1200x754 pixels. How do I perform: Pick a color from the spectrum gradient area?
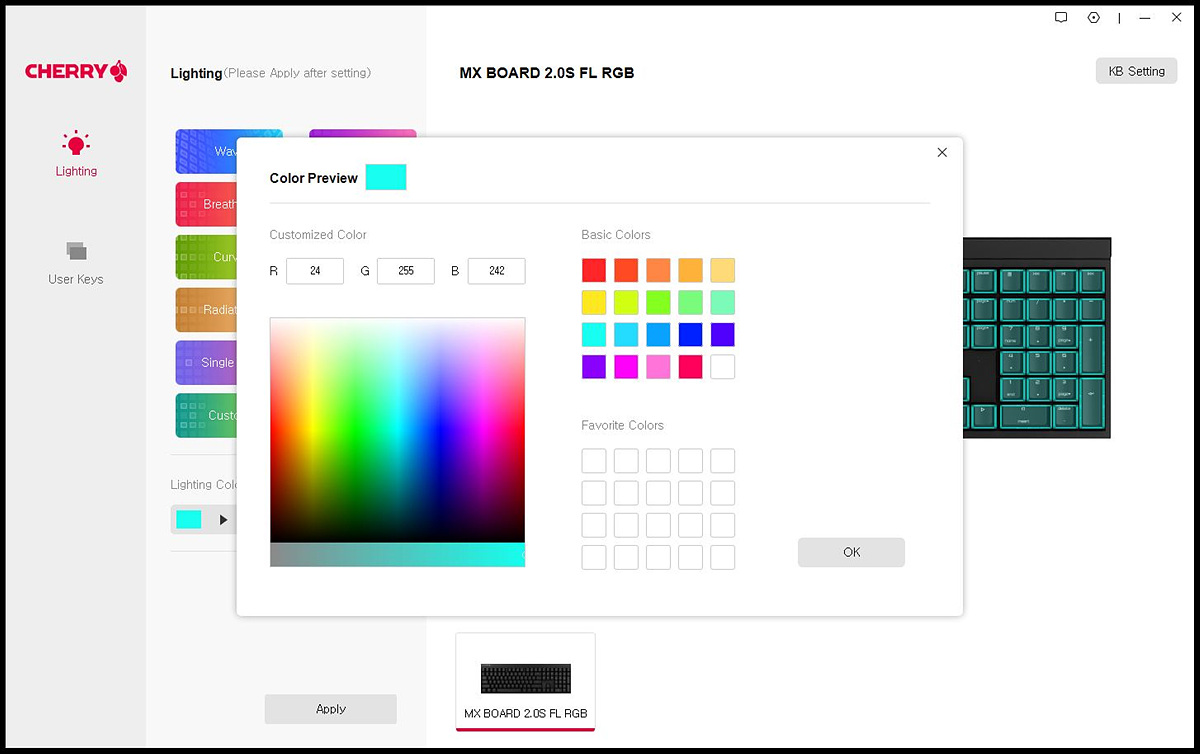[397, 430]
